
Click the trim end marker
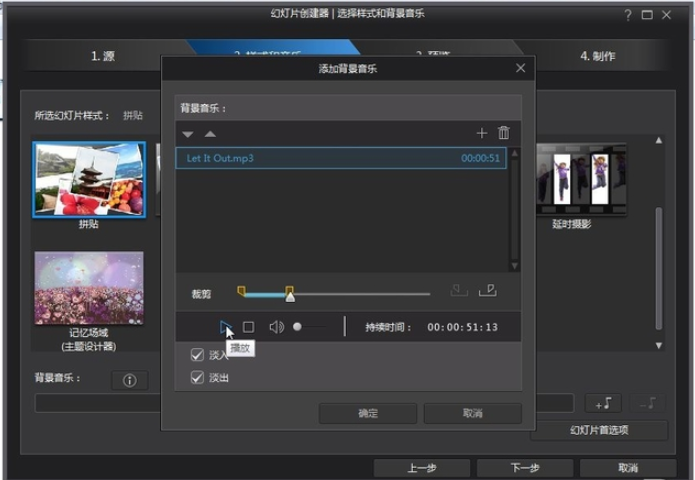pos(289,289)
